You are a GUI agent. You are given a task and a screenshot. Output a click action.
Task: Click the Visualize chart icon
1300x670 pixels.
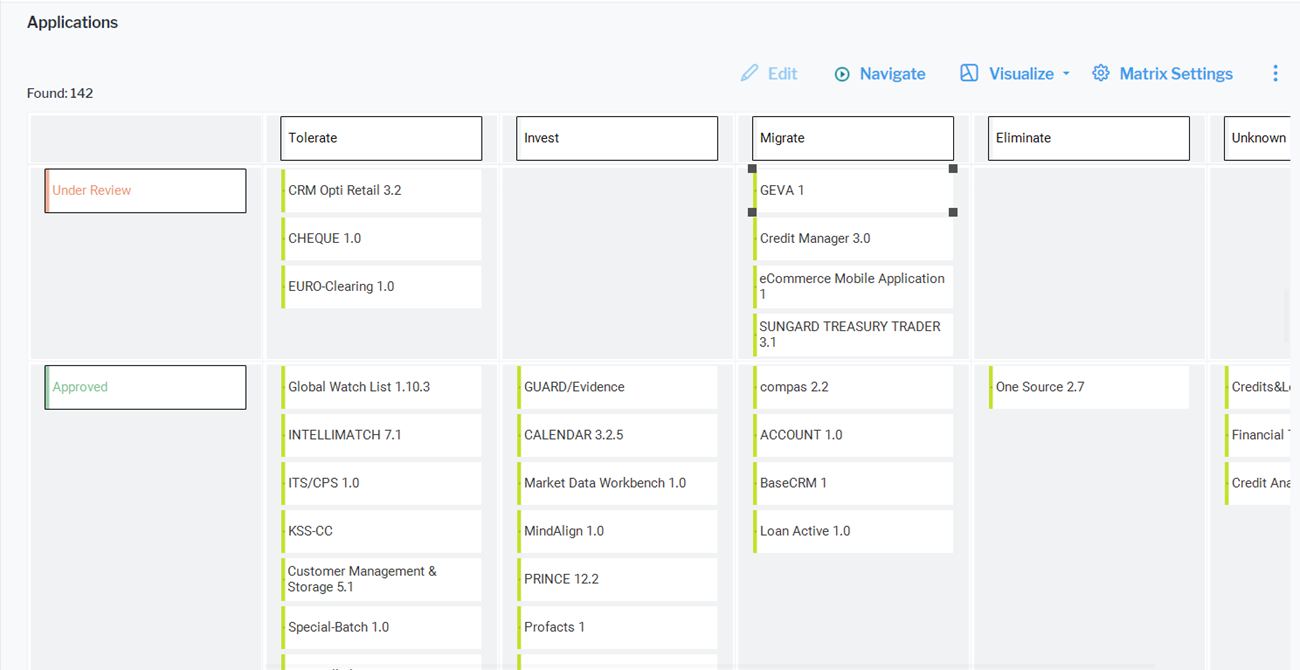(x=969, y=73)
